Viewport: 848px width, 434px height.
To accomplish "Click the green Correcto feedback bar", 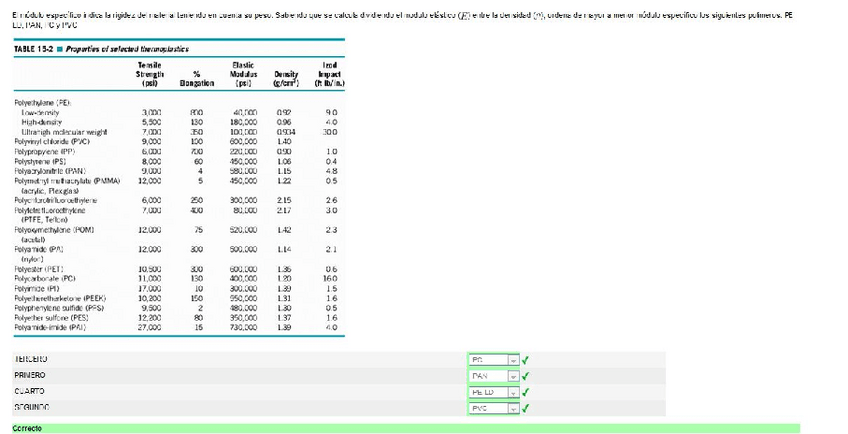I will [x=400, y=428].
